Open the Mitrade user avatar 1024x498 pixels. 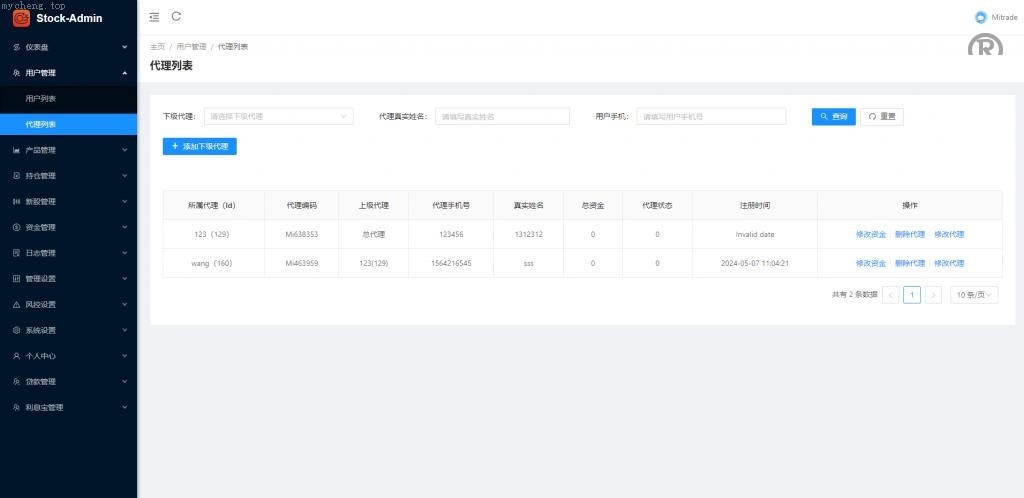click(x=980, y=17)
